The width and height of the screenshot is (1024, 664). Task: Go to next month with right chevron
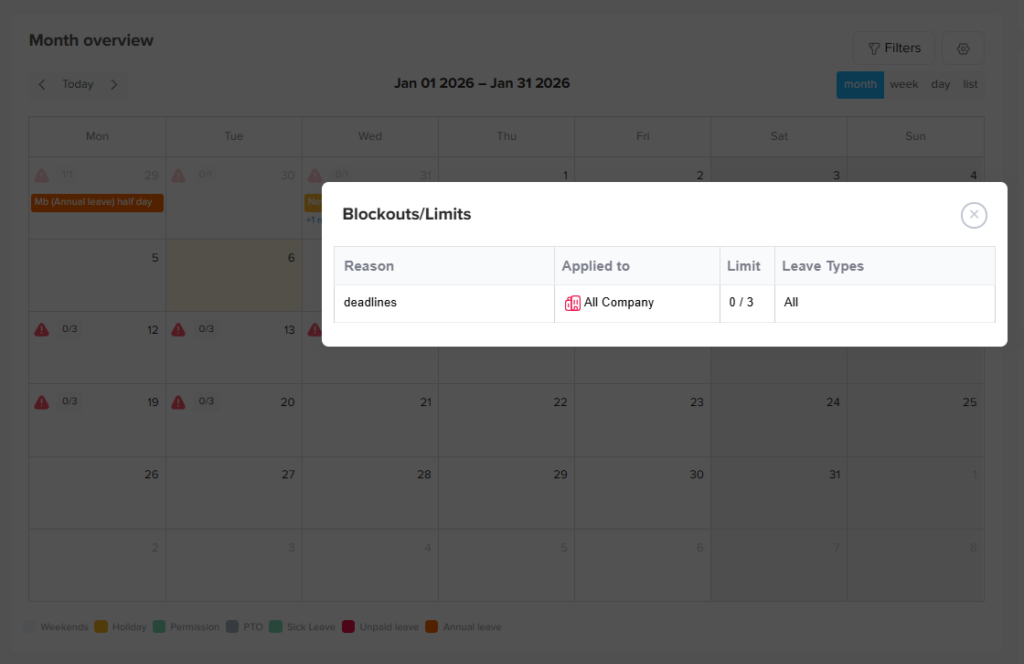tap(114, 85)
